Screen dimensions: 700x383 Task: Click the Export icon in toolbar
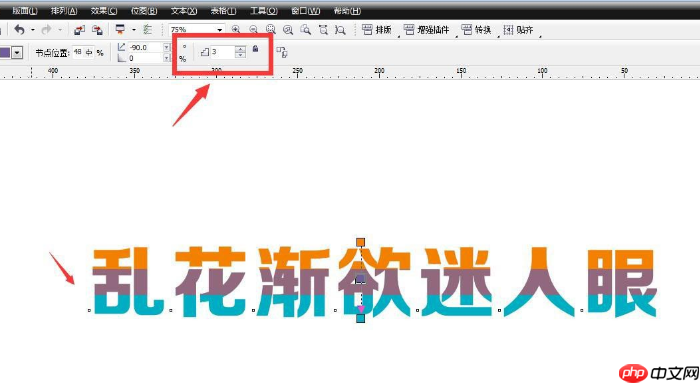[x=97, y=30]
